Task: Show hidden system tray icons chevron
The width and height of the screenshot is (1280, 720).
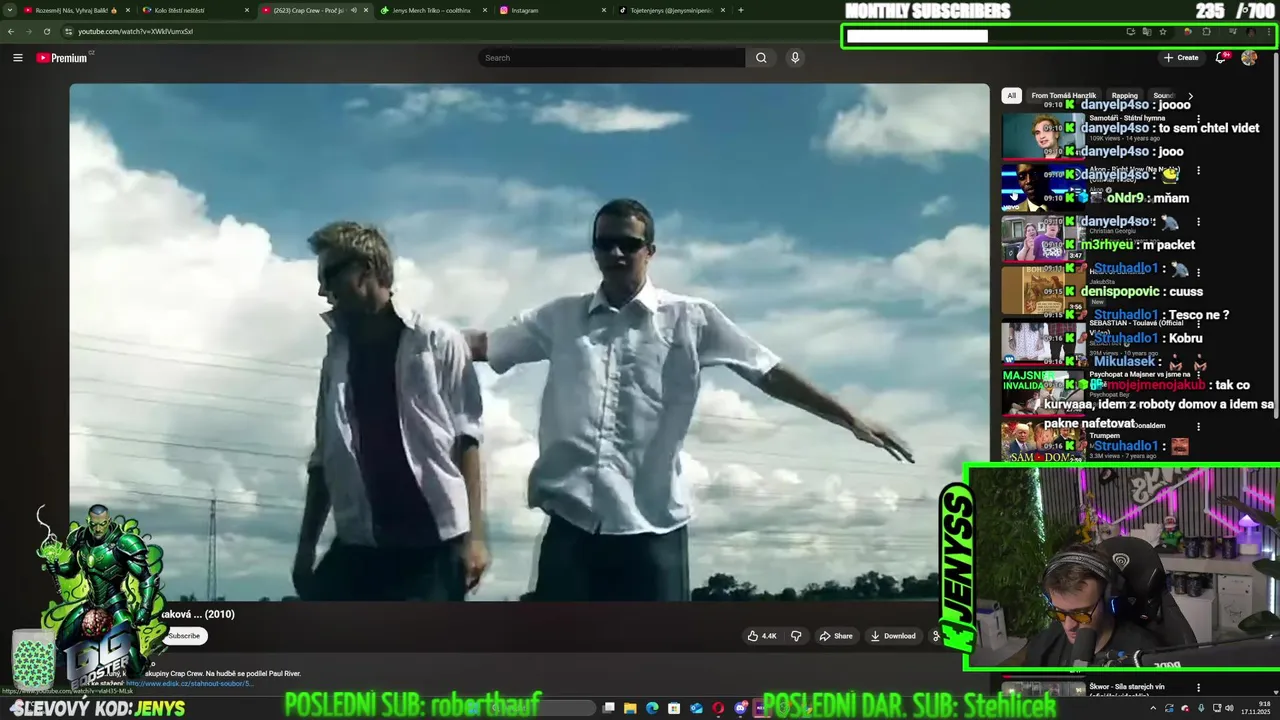Action: point(1153,708)
